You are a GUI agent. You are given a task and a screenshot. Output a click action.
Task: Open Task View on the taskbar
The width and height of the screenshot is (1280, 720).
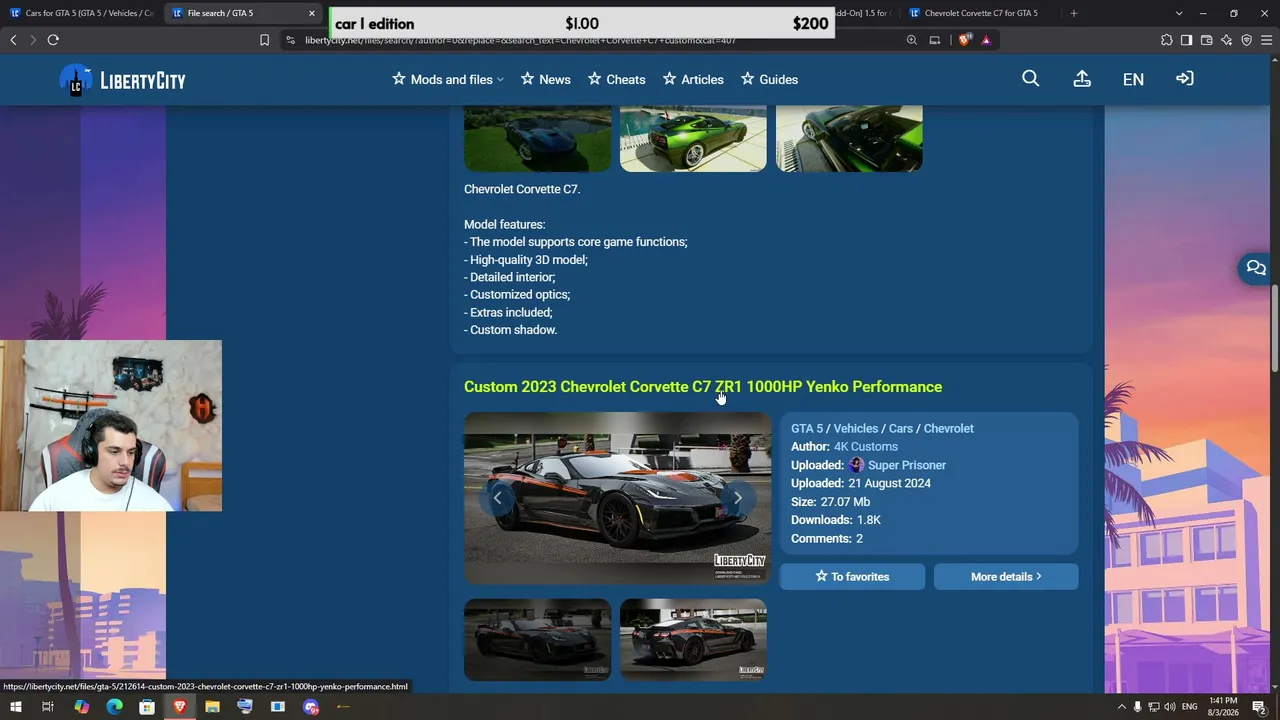click(47, 707)
